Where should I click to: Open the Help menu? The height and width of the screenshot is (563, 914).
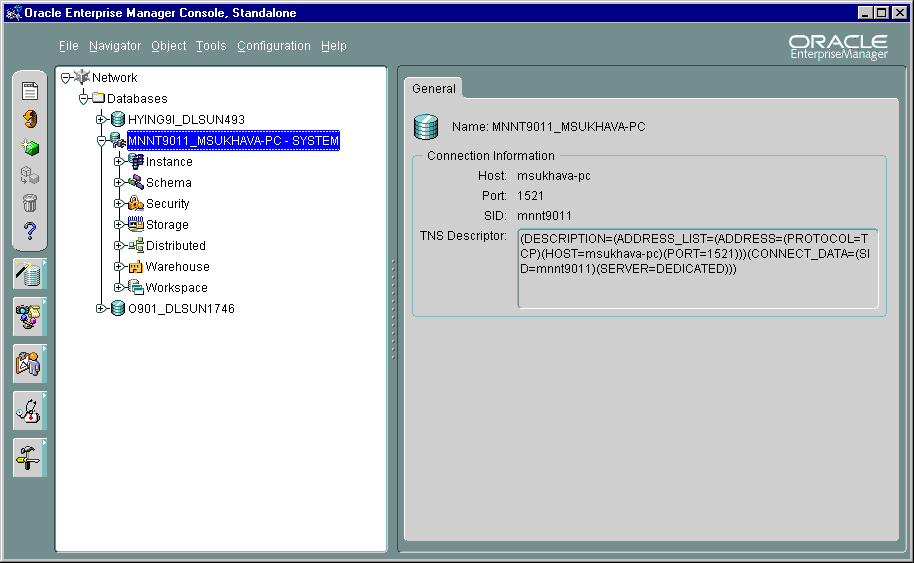click(333, 45)
